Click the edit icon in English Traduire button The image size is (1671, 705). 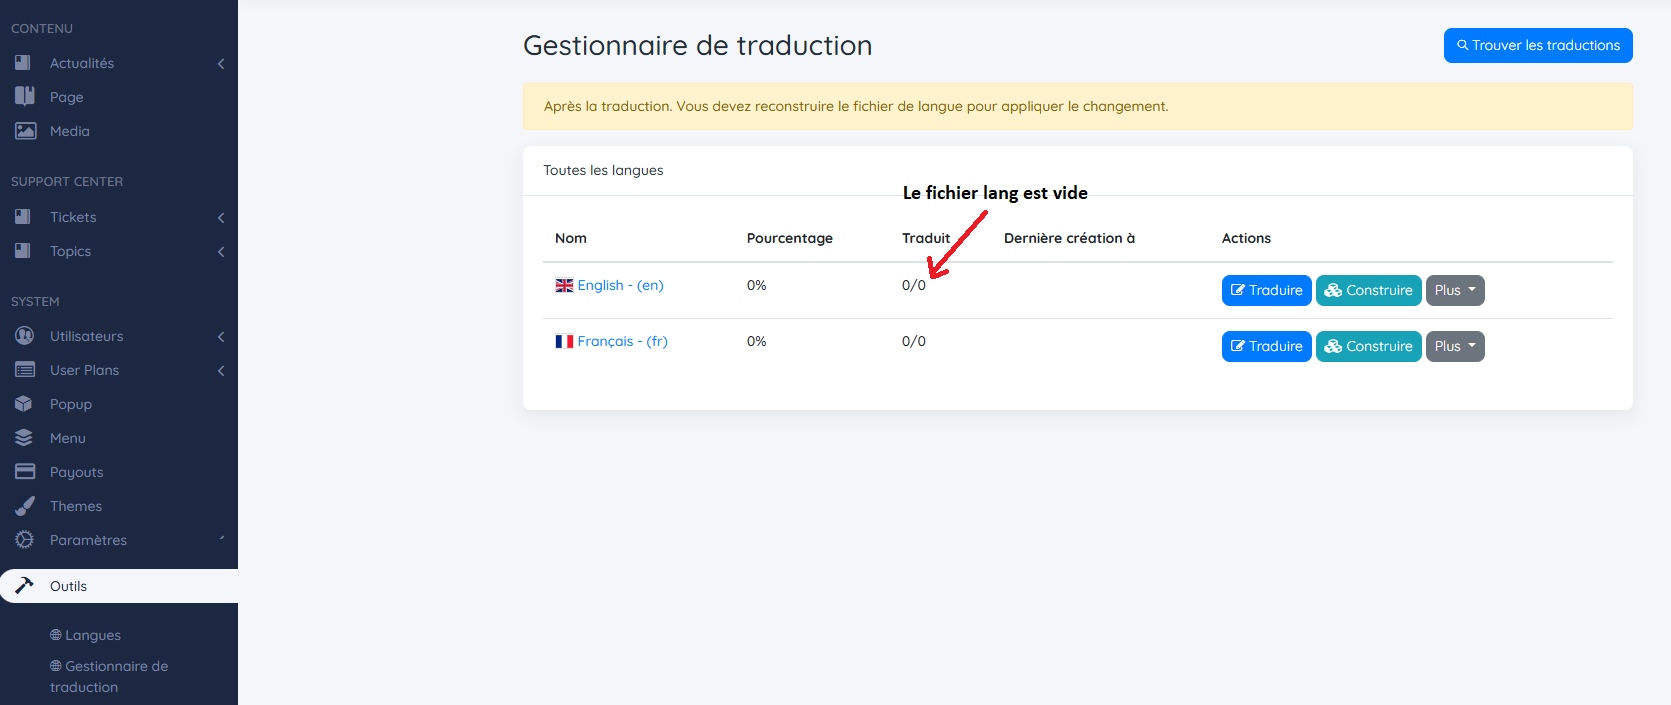point(1238,290)
